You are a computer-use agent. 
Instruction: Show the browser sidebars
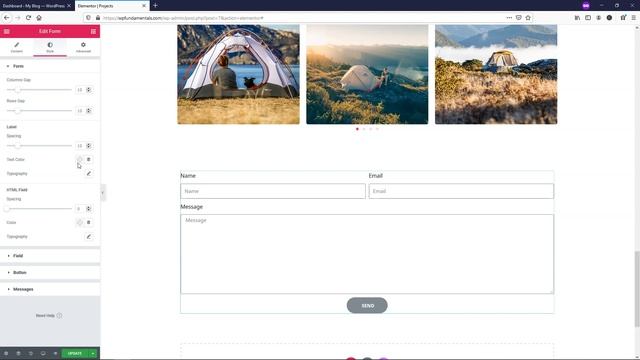(588, 18)
